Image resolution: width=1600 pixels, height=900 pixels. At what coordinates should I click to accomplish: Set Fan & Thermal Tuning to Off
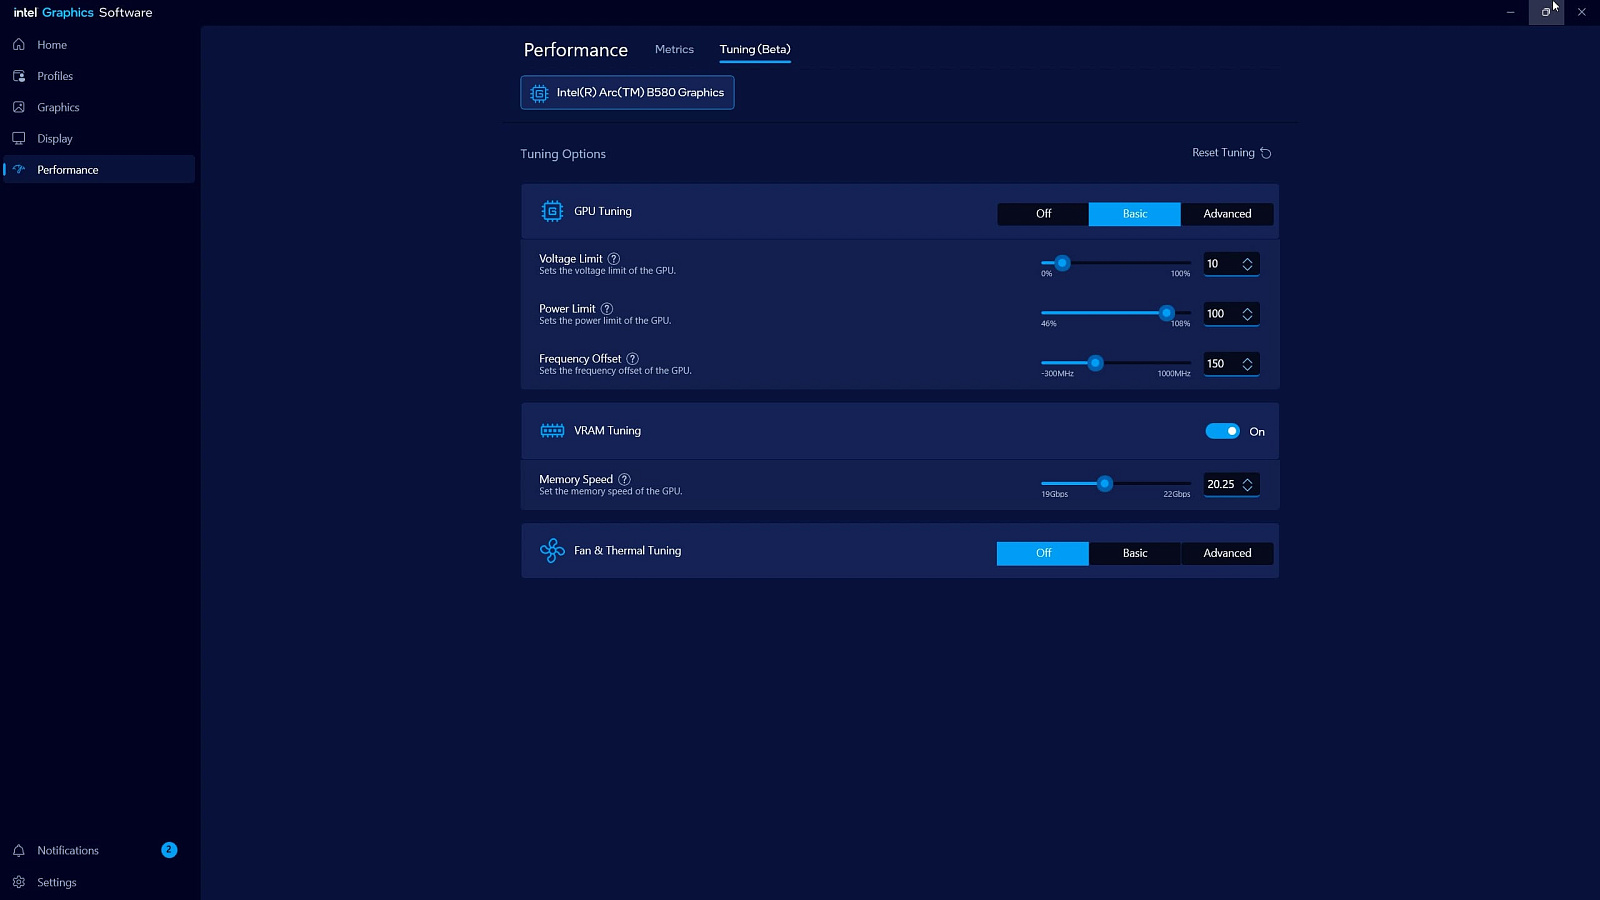pos(1043,553)
